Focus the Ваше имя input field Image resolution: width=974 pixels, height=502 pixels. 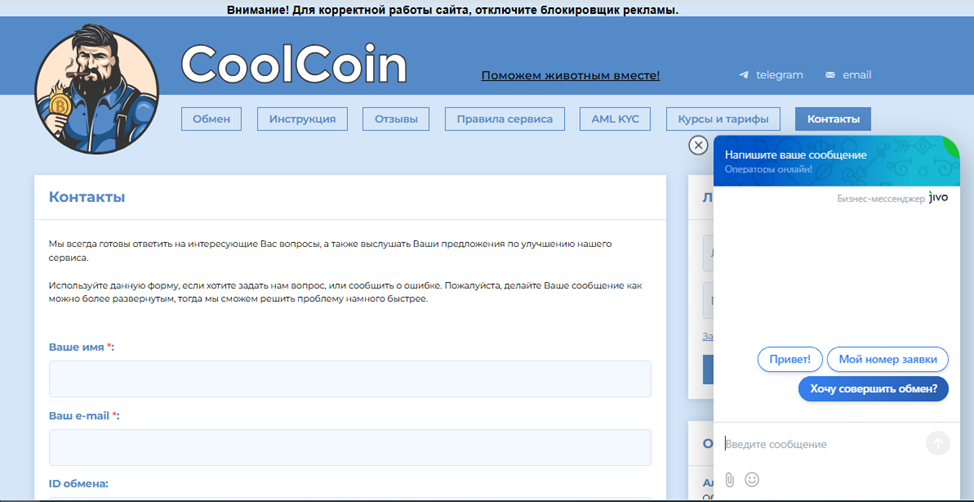tap(350, 379)
